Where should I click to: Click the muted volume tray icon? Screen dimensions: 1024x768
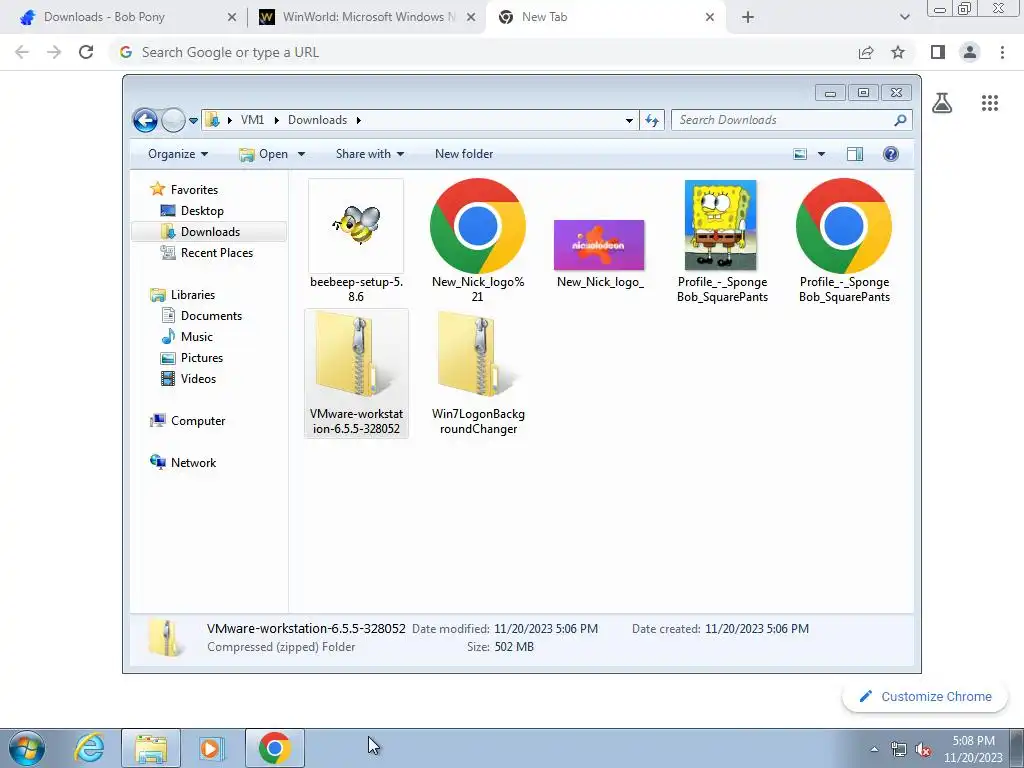coord(923,749)
